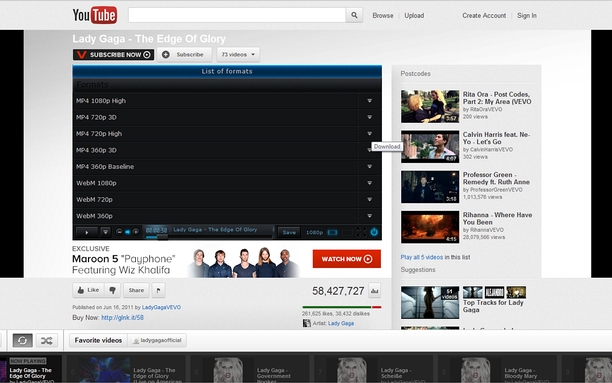The image size is (612, 383).
Task: Open the ladygagaofficial user tab
Action: 157,340
